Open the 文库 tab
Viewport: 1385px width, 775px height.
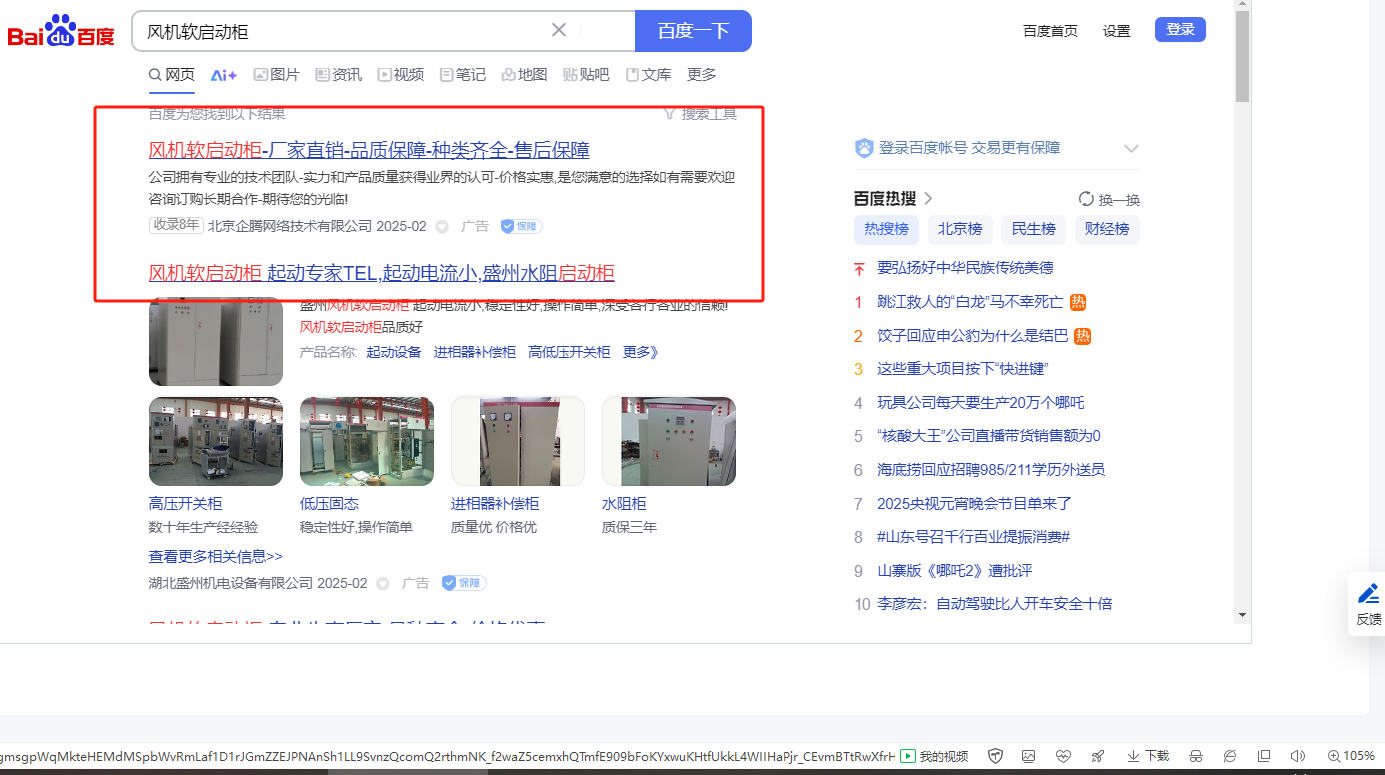click(648, 75)
